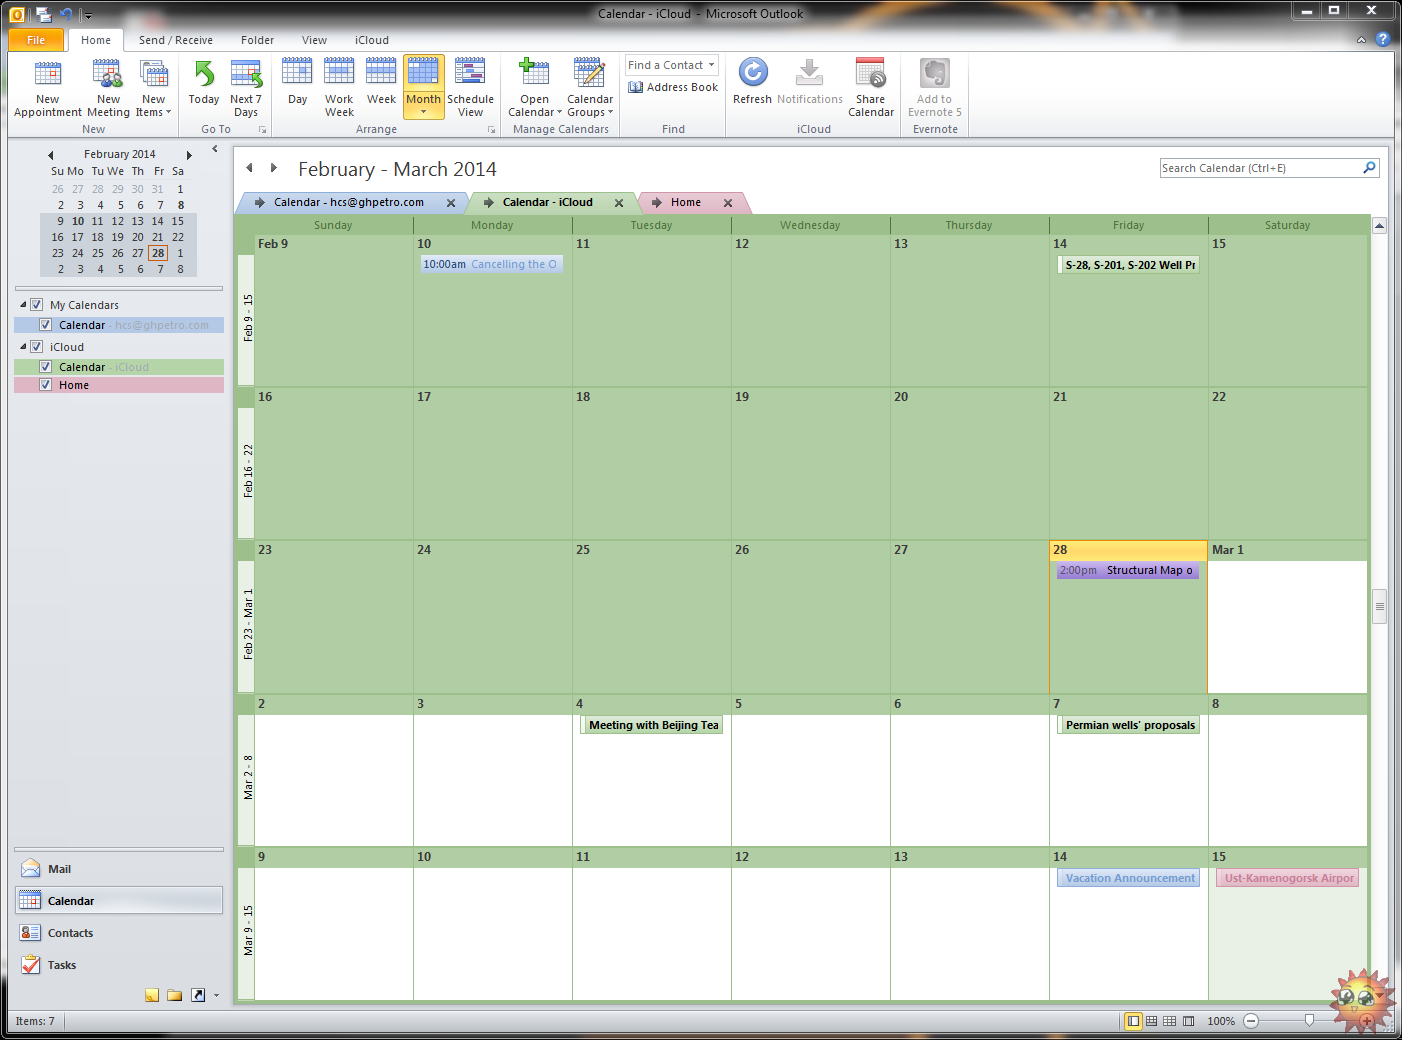Switch to Schedule View
The width and height of the screenshot is (1402, 1040).
tap(470, 88)
